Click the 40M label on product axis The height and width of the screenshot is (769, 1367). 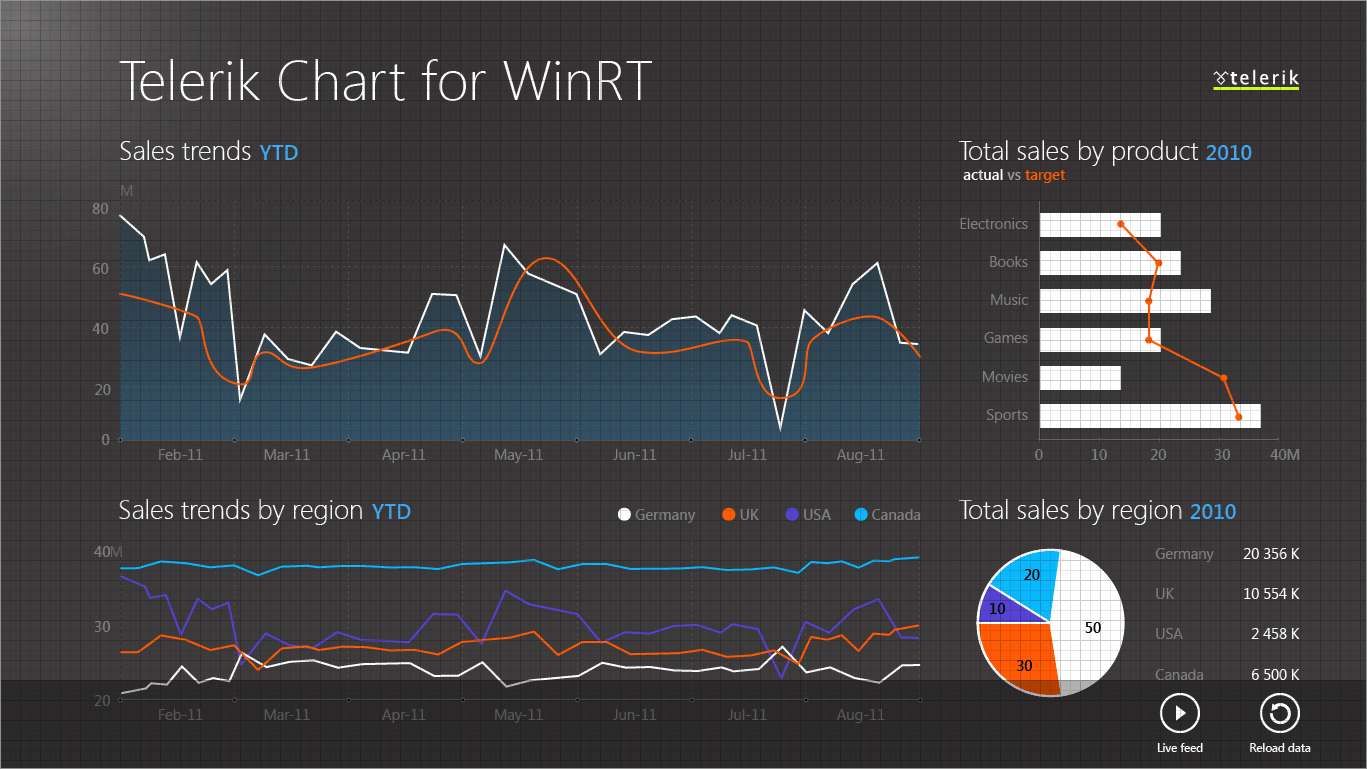click(x=1286, y=454)
